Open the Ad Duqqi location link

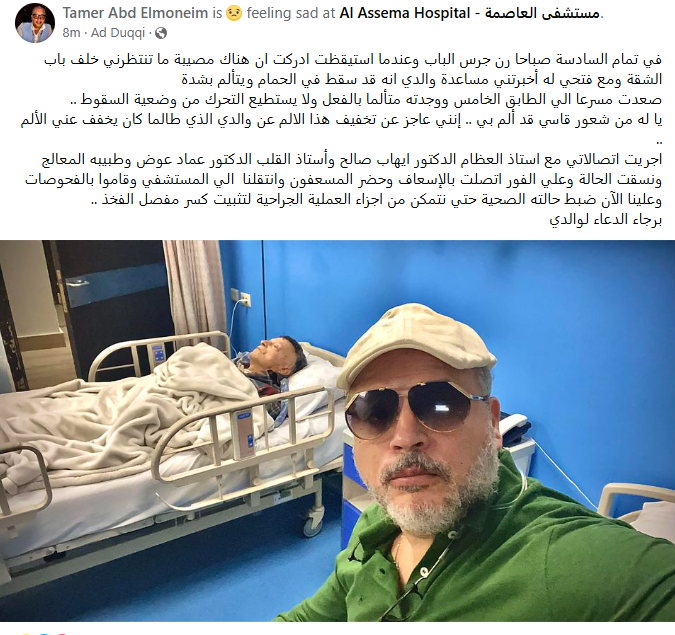click(118, 33)
